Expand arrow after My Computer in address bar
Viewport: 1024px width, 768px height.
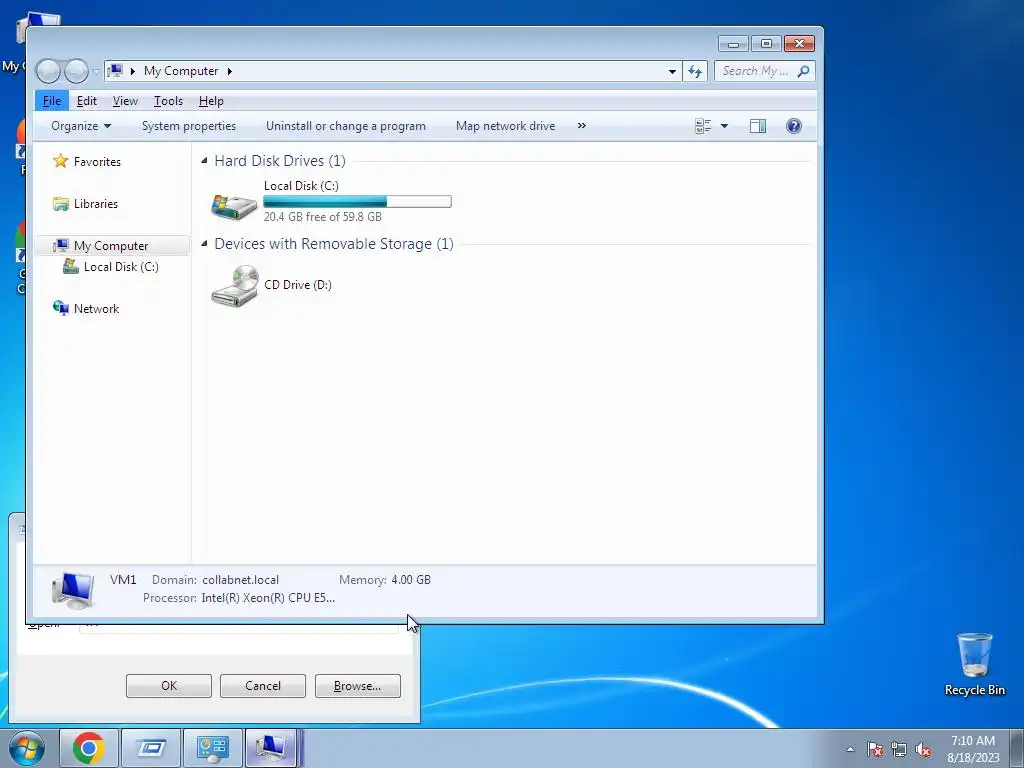(229, 71)
